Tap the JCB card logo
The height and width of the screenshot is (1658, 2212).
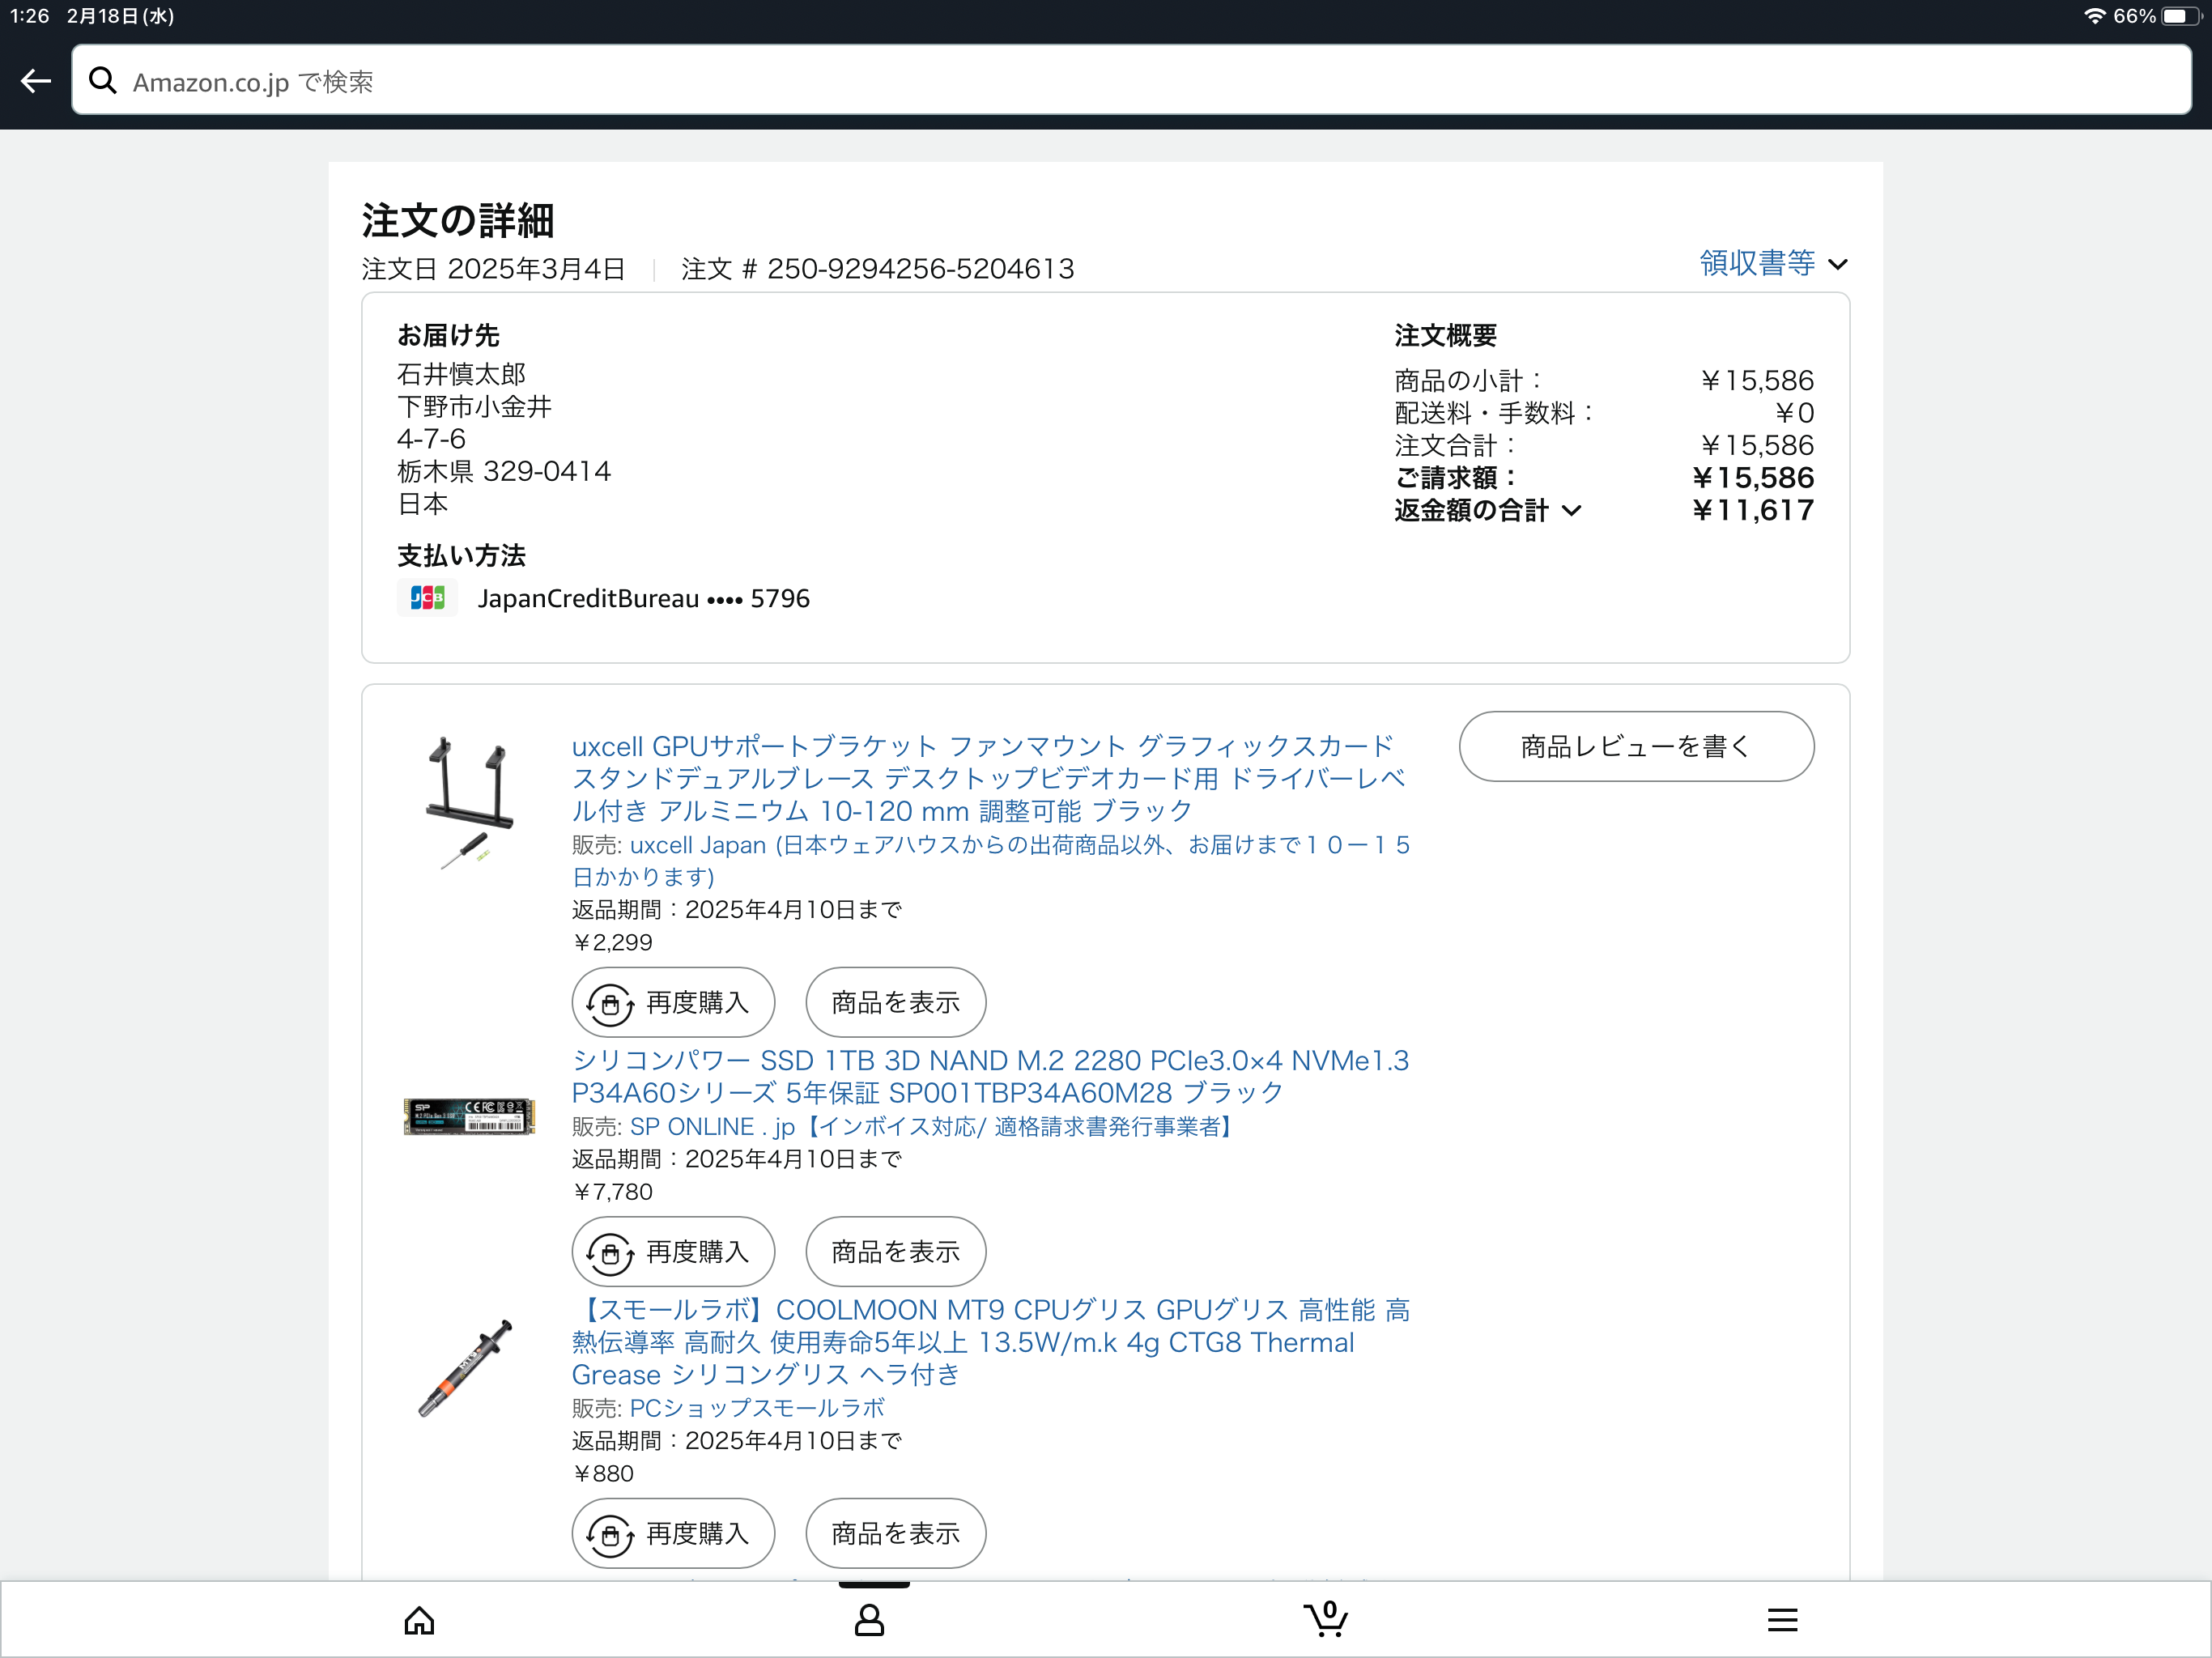pyautogui.click(x=427, y=598)
